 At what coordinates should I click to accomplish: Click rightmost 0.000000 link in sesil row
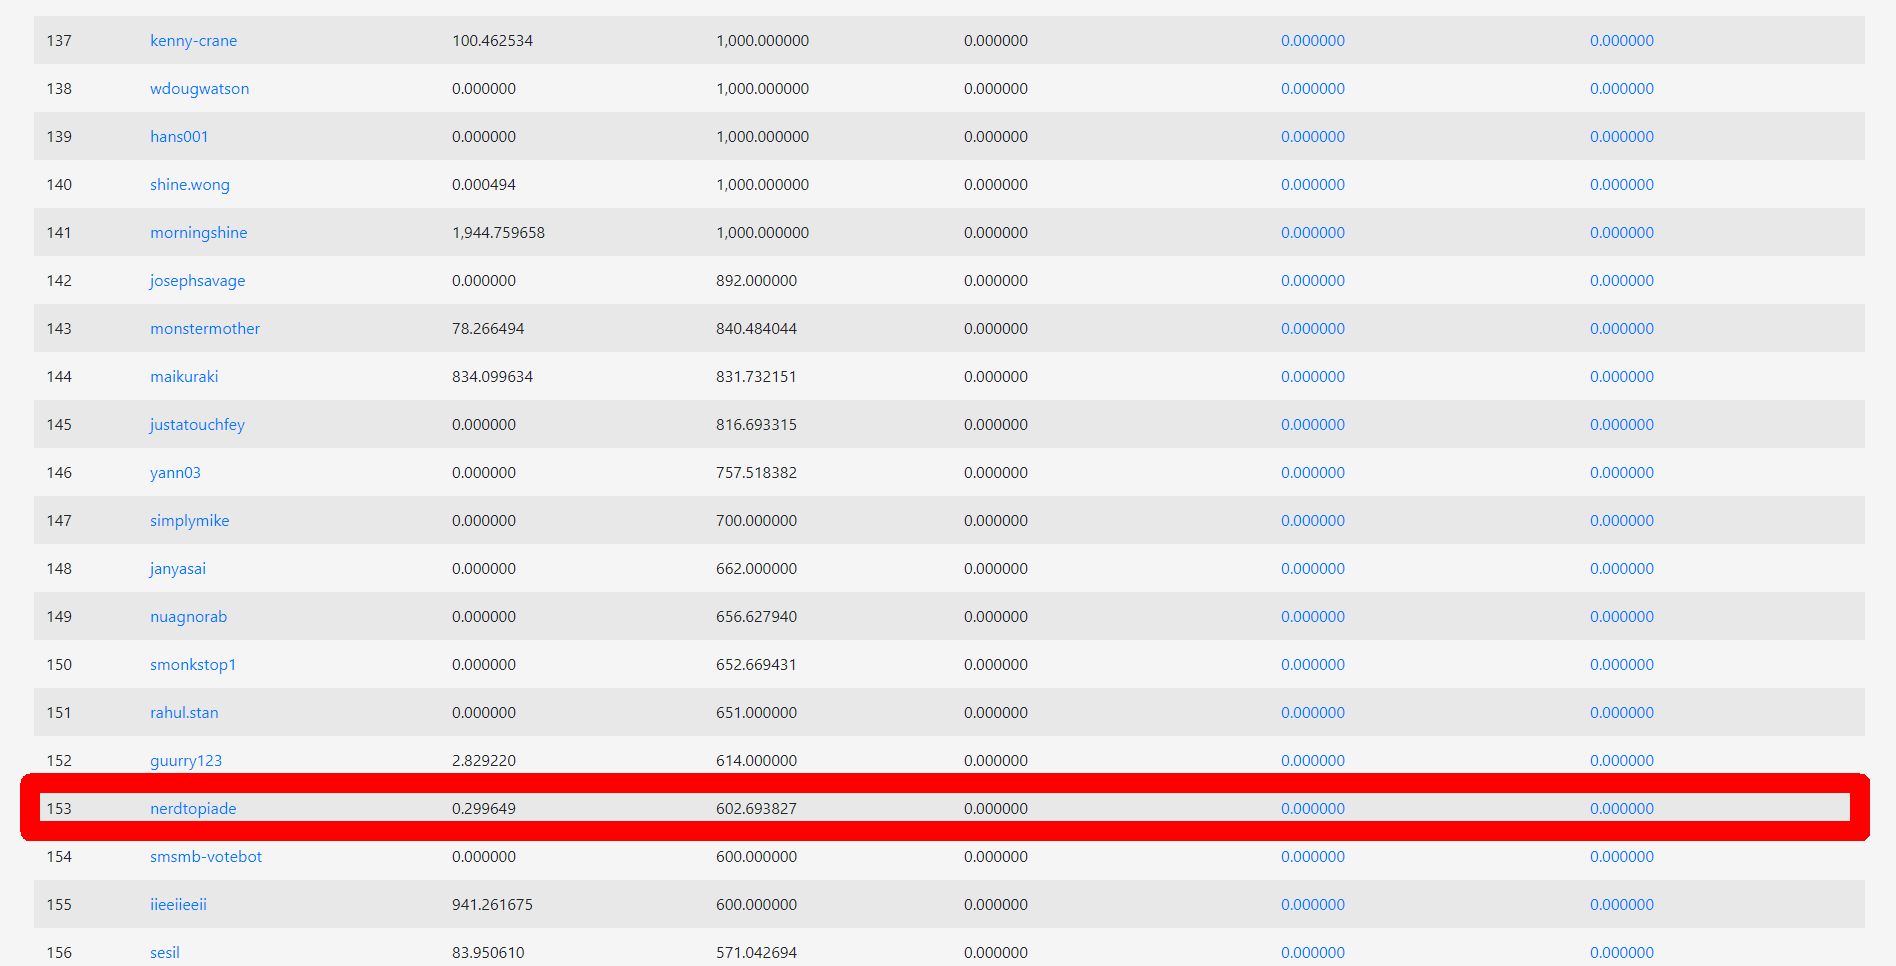tap(1622, 953)
